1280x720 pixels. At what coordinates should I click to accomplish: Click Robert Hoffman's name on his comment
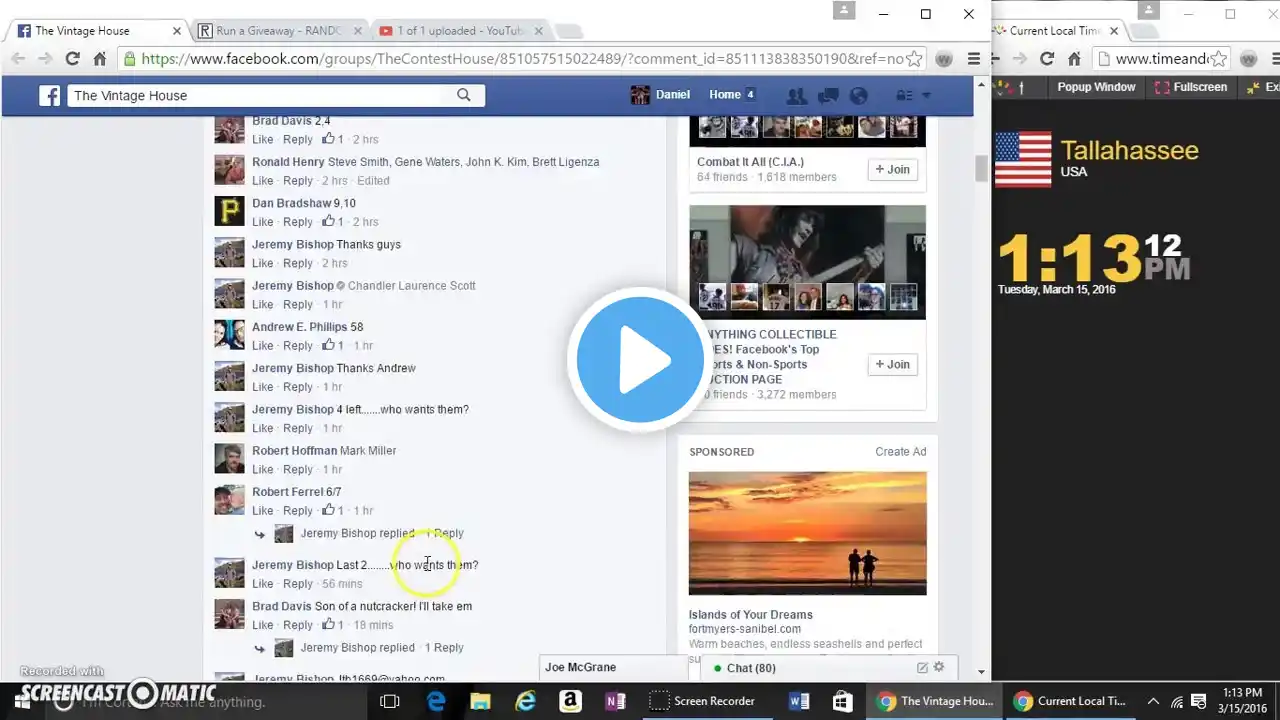pos(294,451)
